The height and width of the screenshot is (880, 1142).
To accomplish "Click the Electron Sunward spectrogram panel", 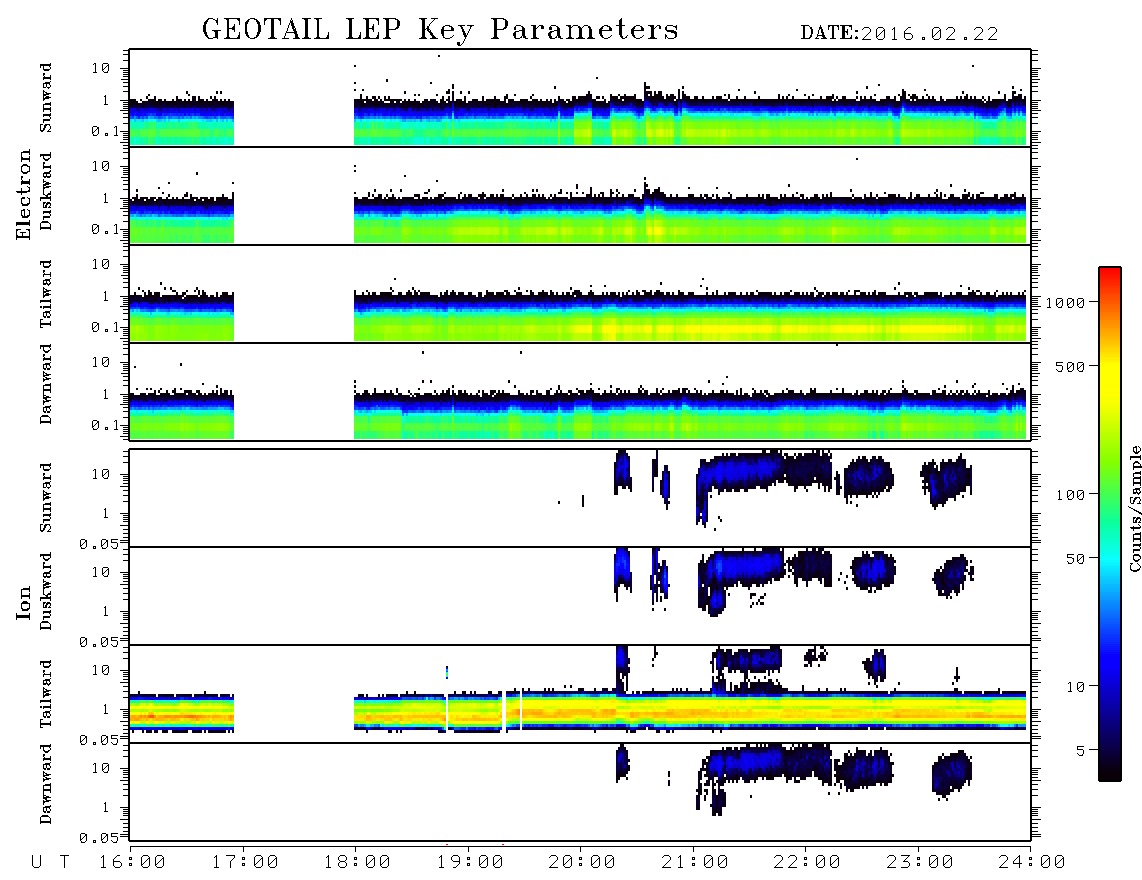I will [x=580, y=98].
